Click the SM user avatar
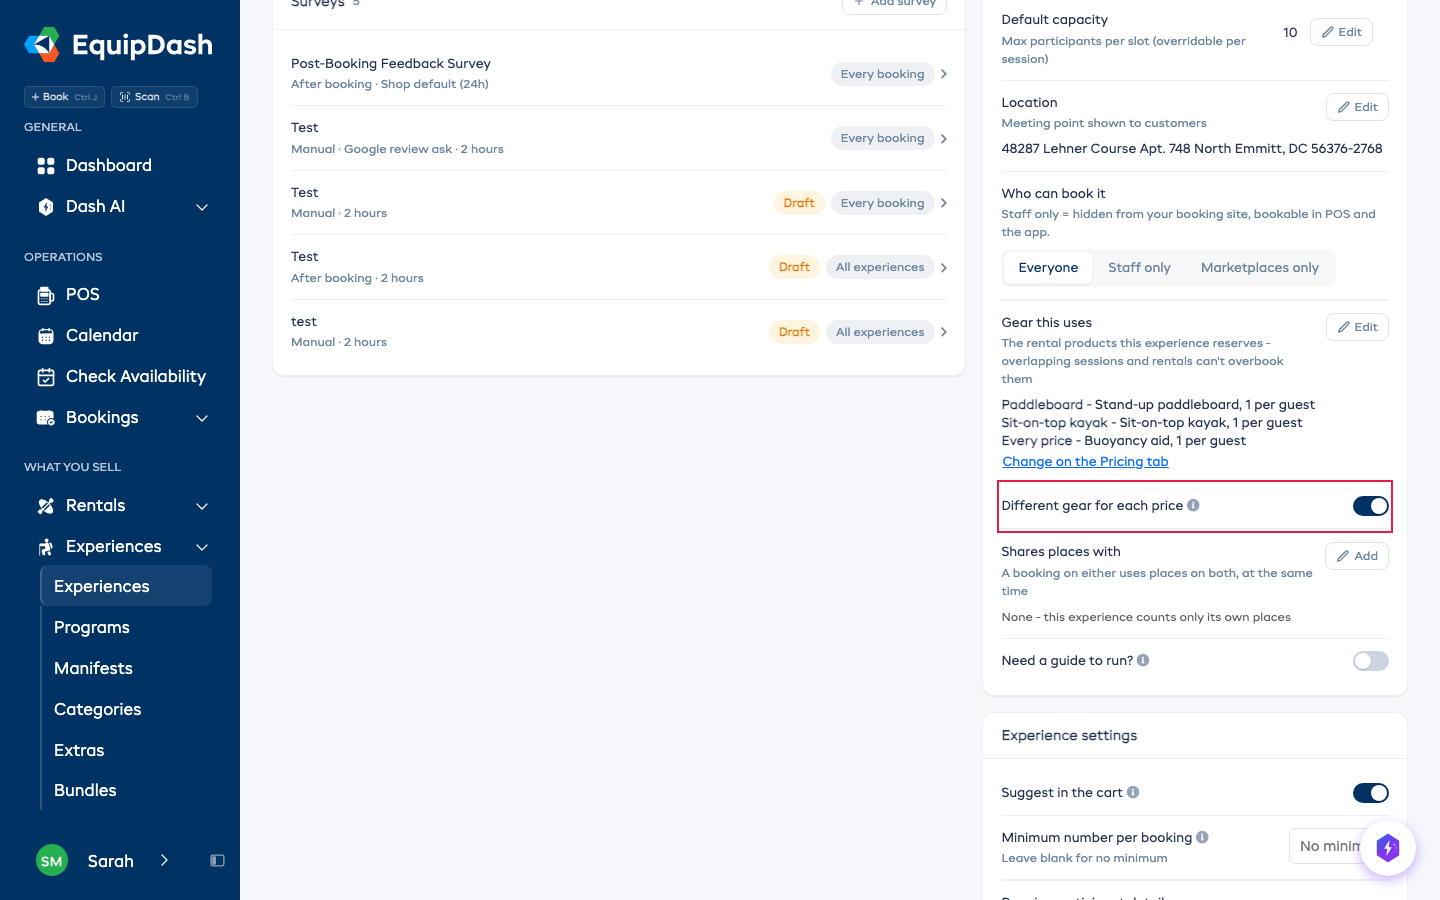The height and width of the screenshot is (900, 1440). pos(52,861)
